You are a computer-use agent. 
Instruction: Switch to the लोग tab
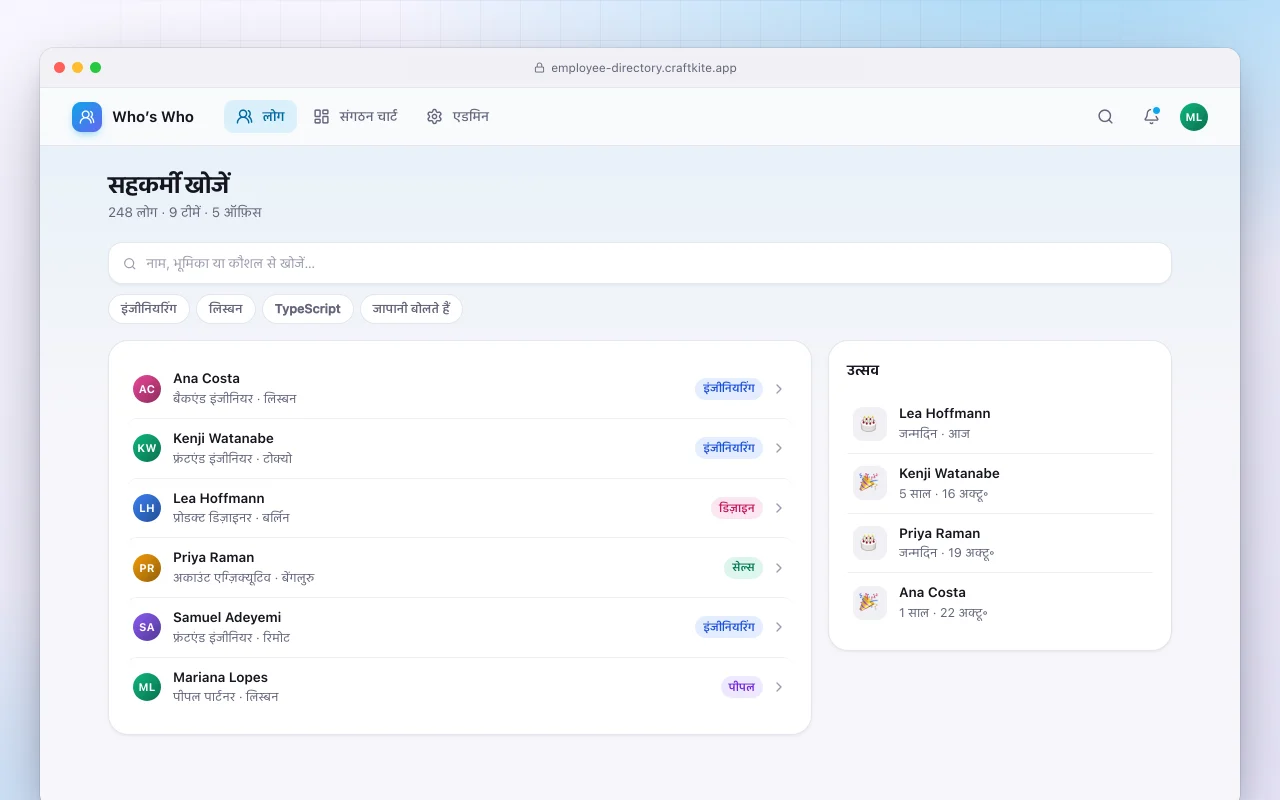(260, 116)
